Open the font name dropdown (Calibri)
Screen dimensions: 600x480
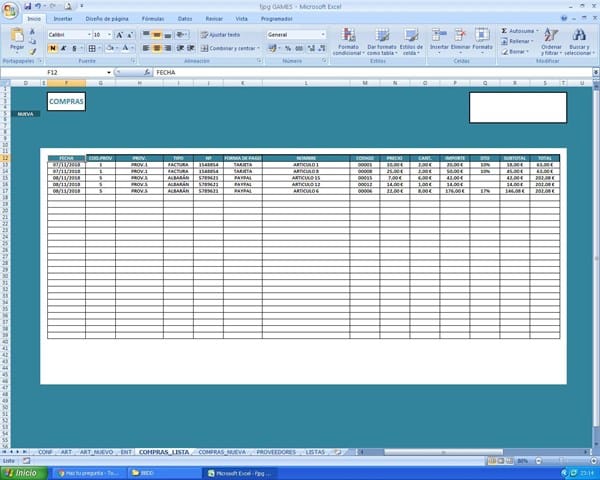(89, 35)
